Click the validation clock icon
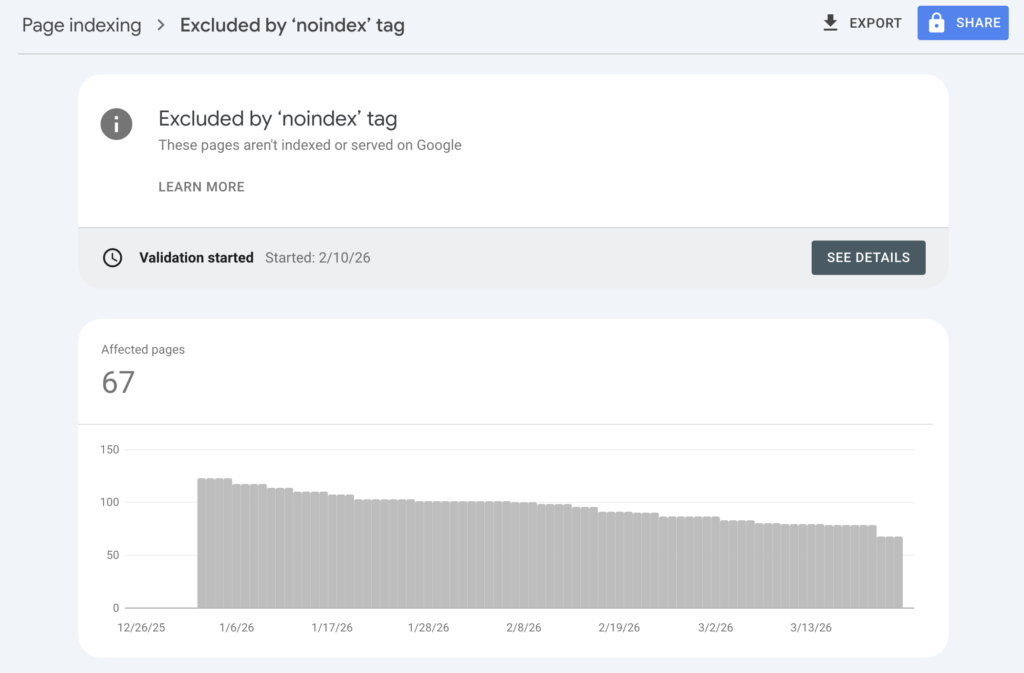The width and height of the screenshot is (1024, 673). click(113, 257)
